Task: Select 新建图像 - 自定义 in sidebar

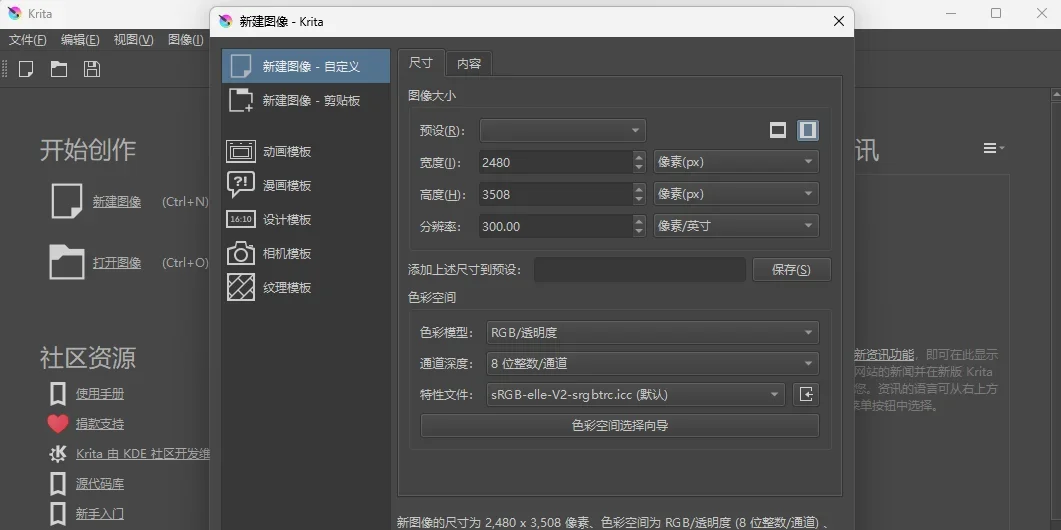Action: coord(306,66)
